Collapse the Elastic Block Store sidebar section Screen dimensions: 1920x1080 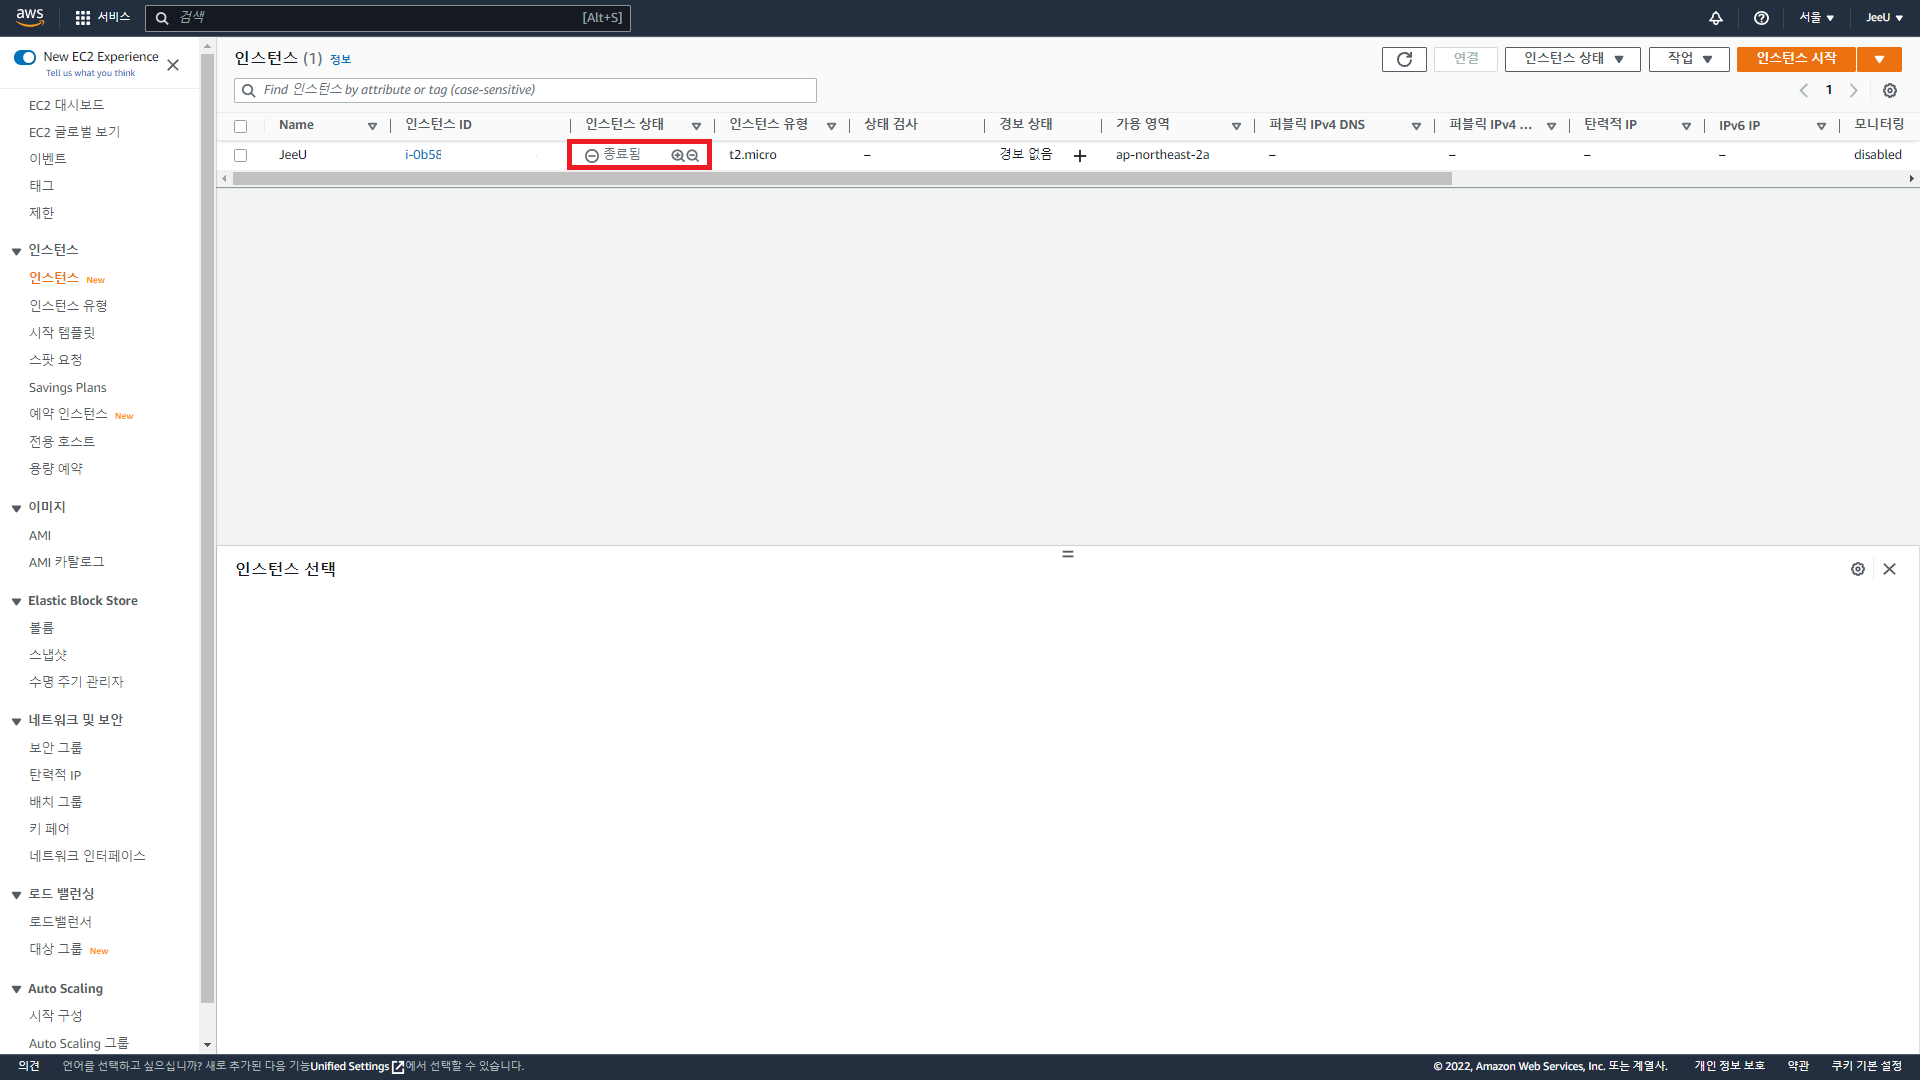[x=17, y=601]
